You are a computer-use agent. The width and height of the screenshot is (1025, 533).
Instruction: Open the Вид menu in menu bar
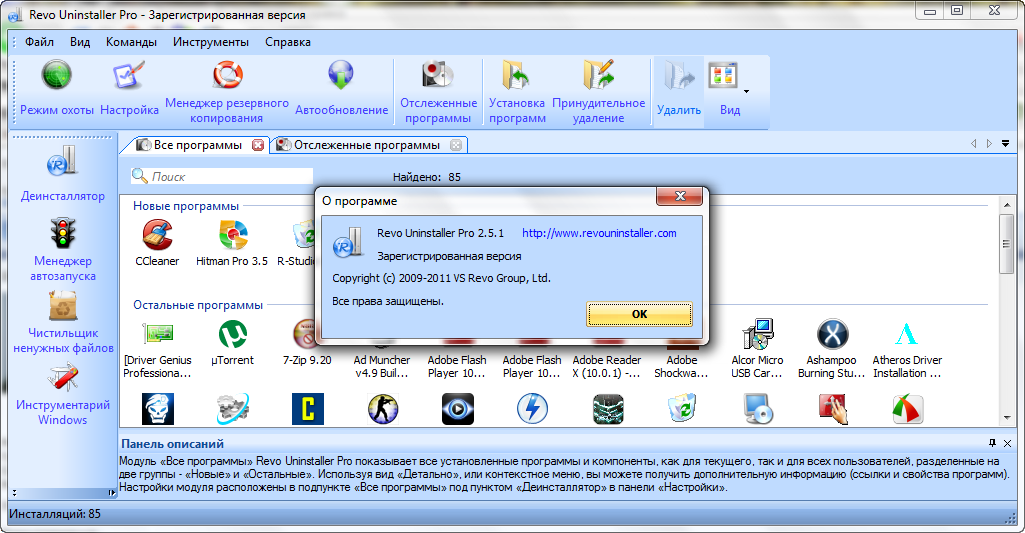click(80, 42)
